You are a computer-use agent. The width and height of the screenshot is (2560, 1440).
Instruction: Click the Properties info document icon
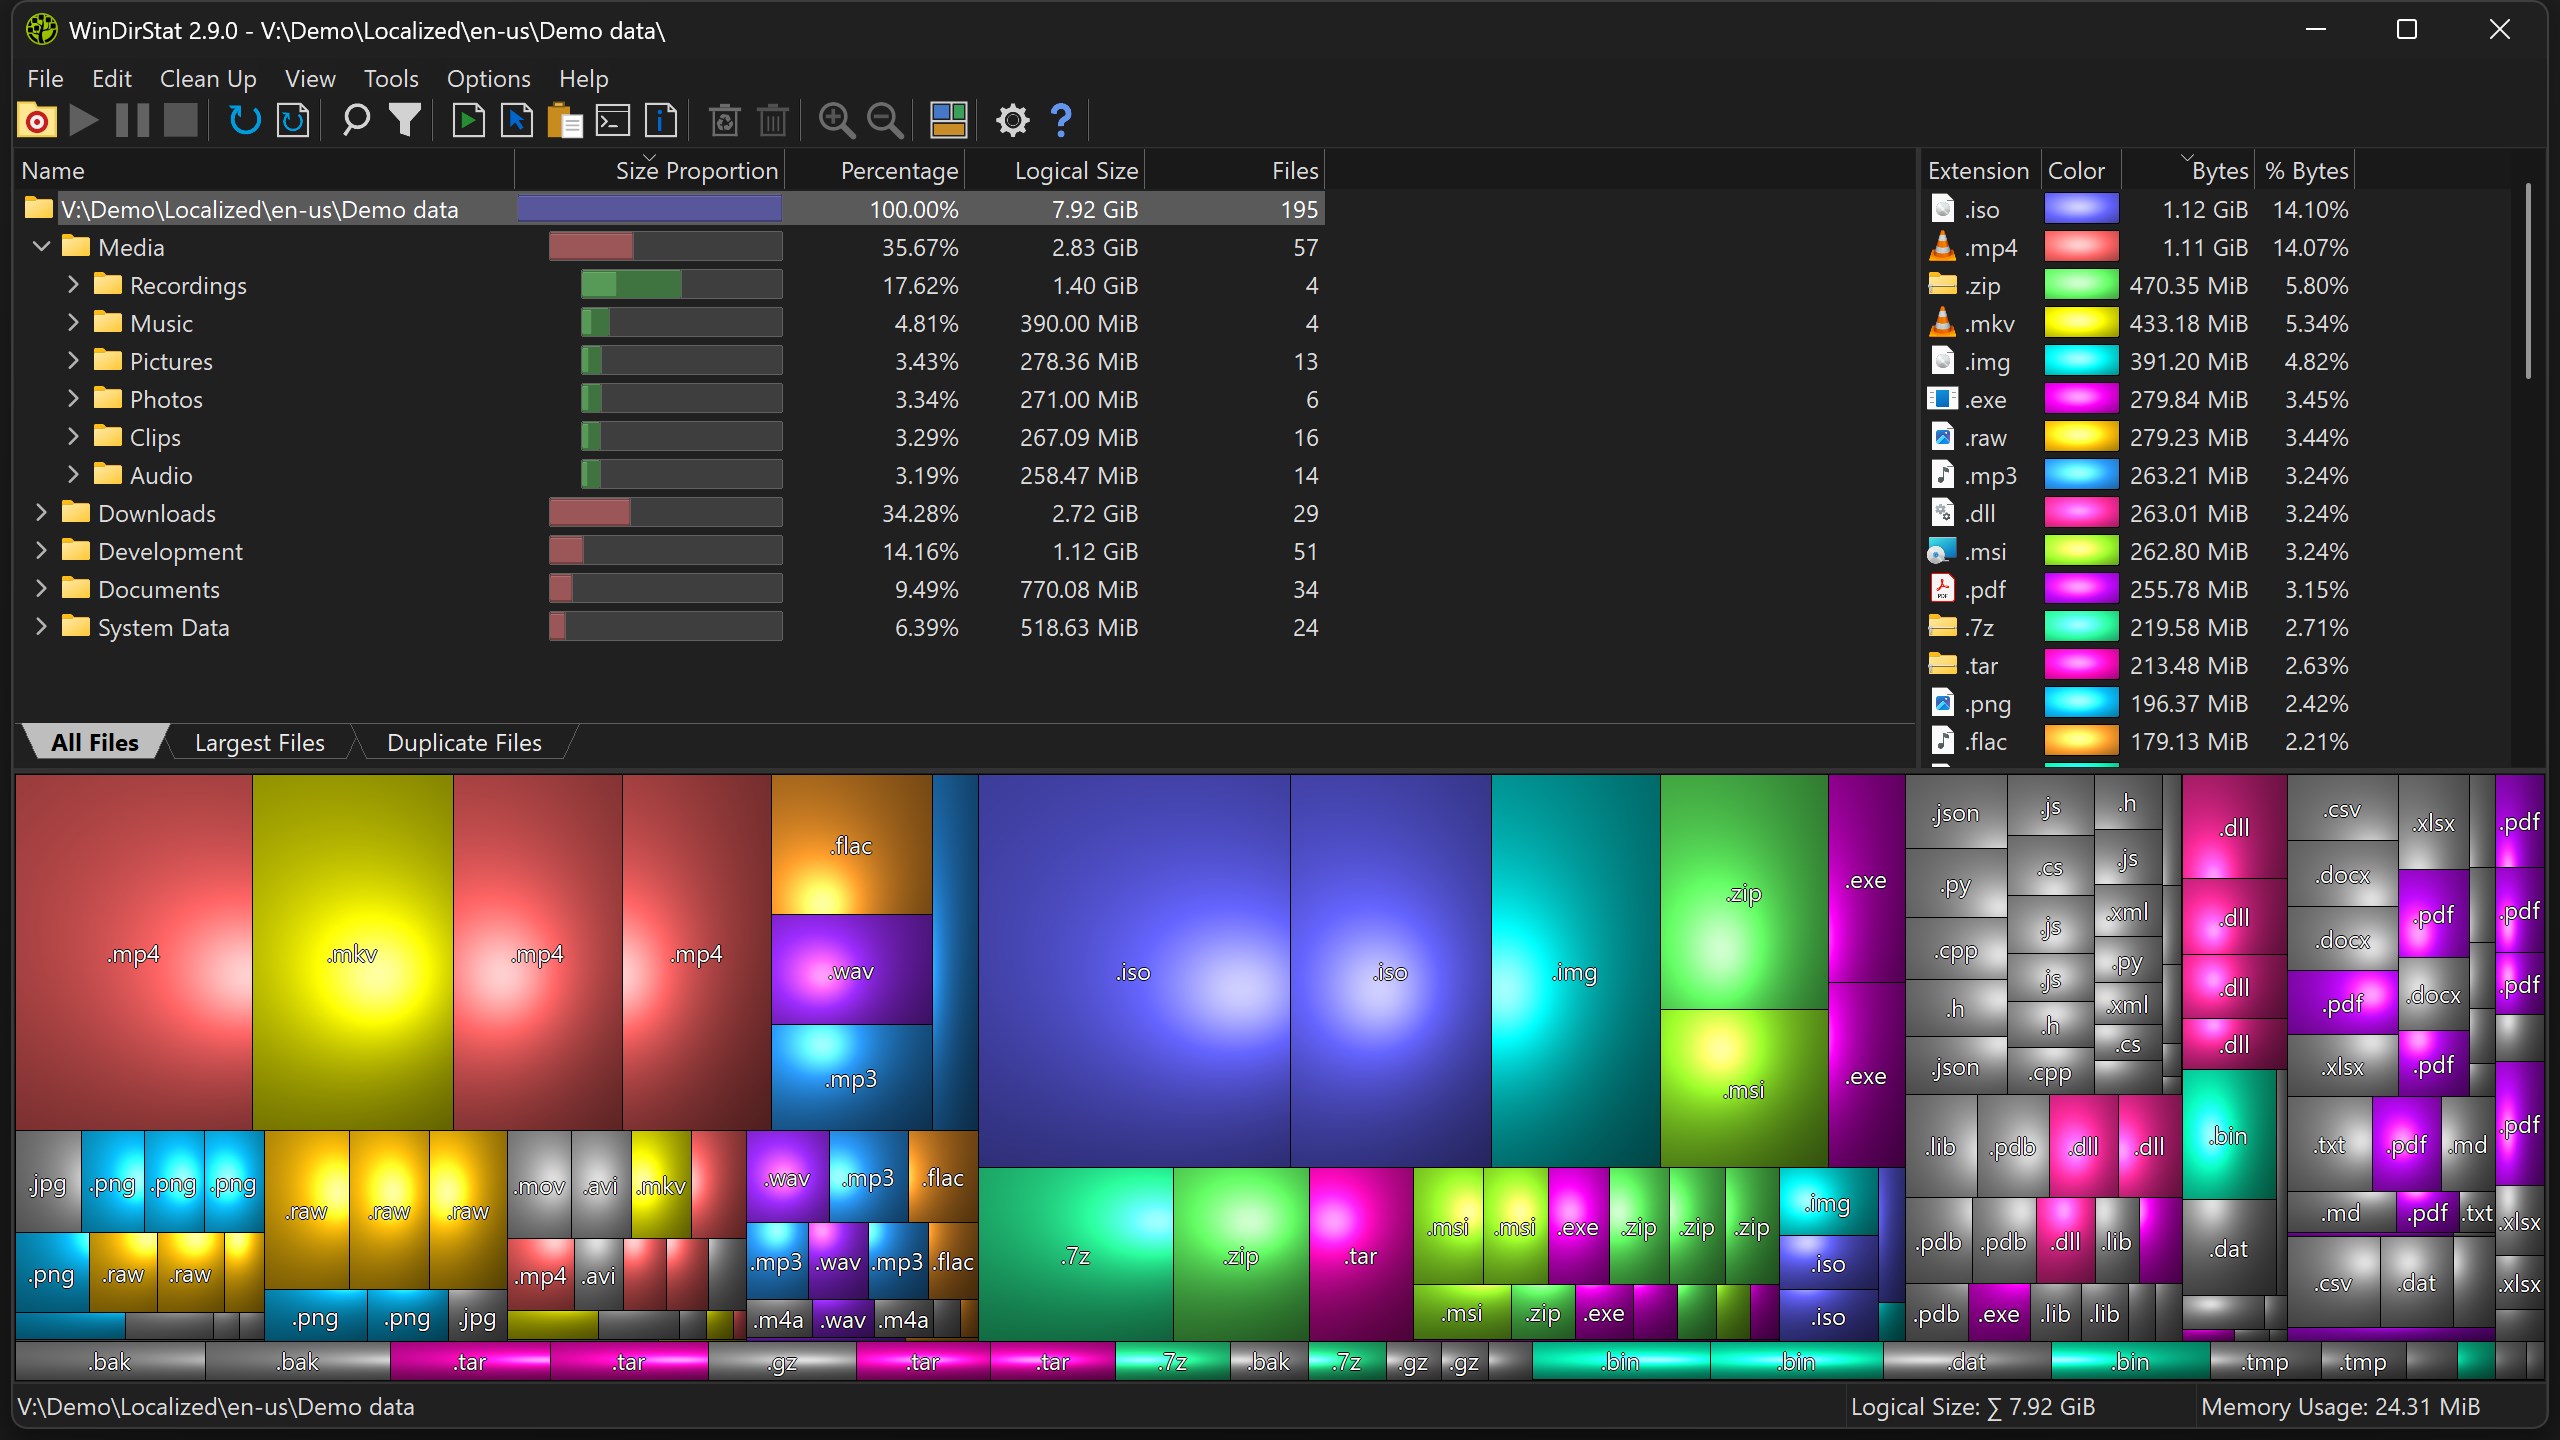click(x=661, y=121)
